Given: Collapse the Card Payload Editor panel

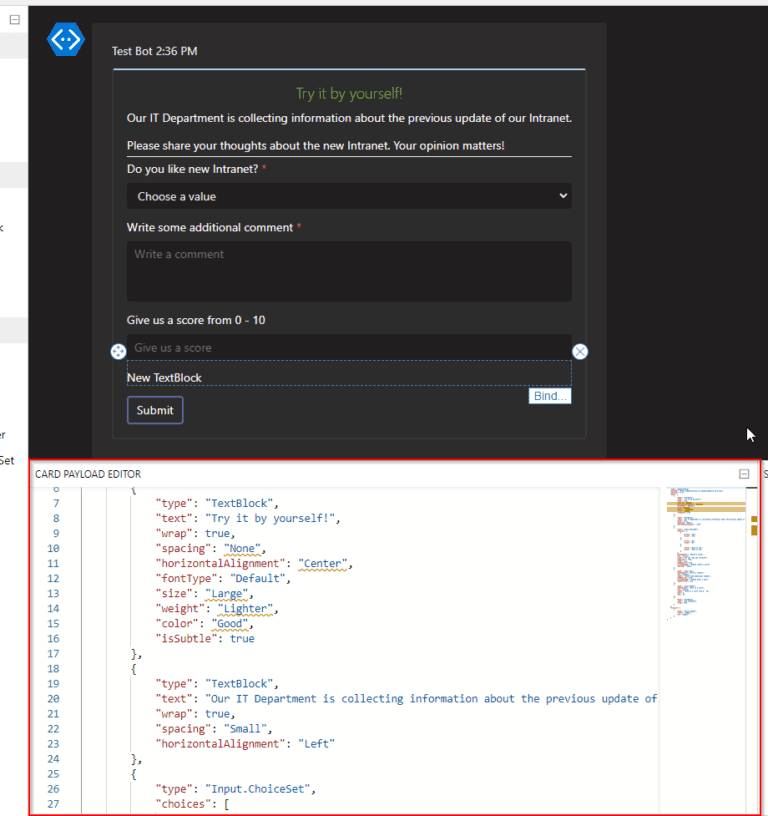Looking at the screenshot, I should [x=743, y=474].
